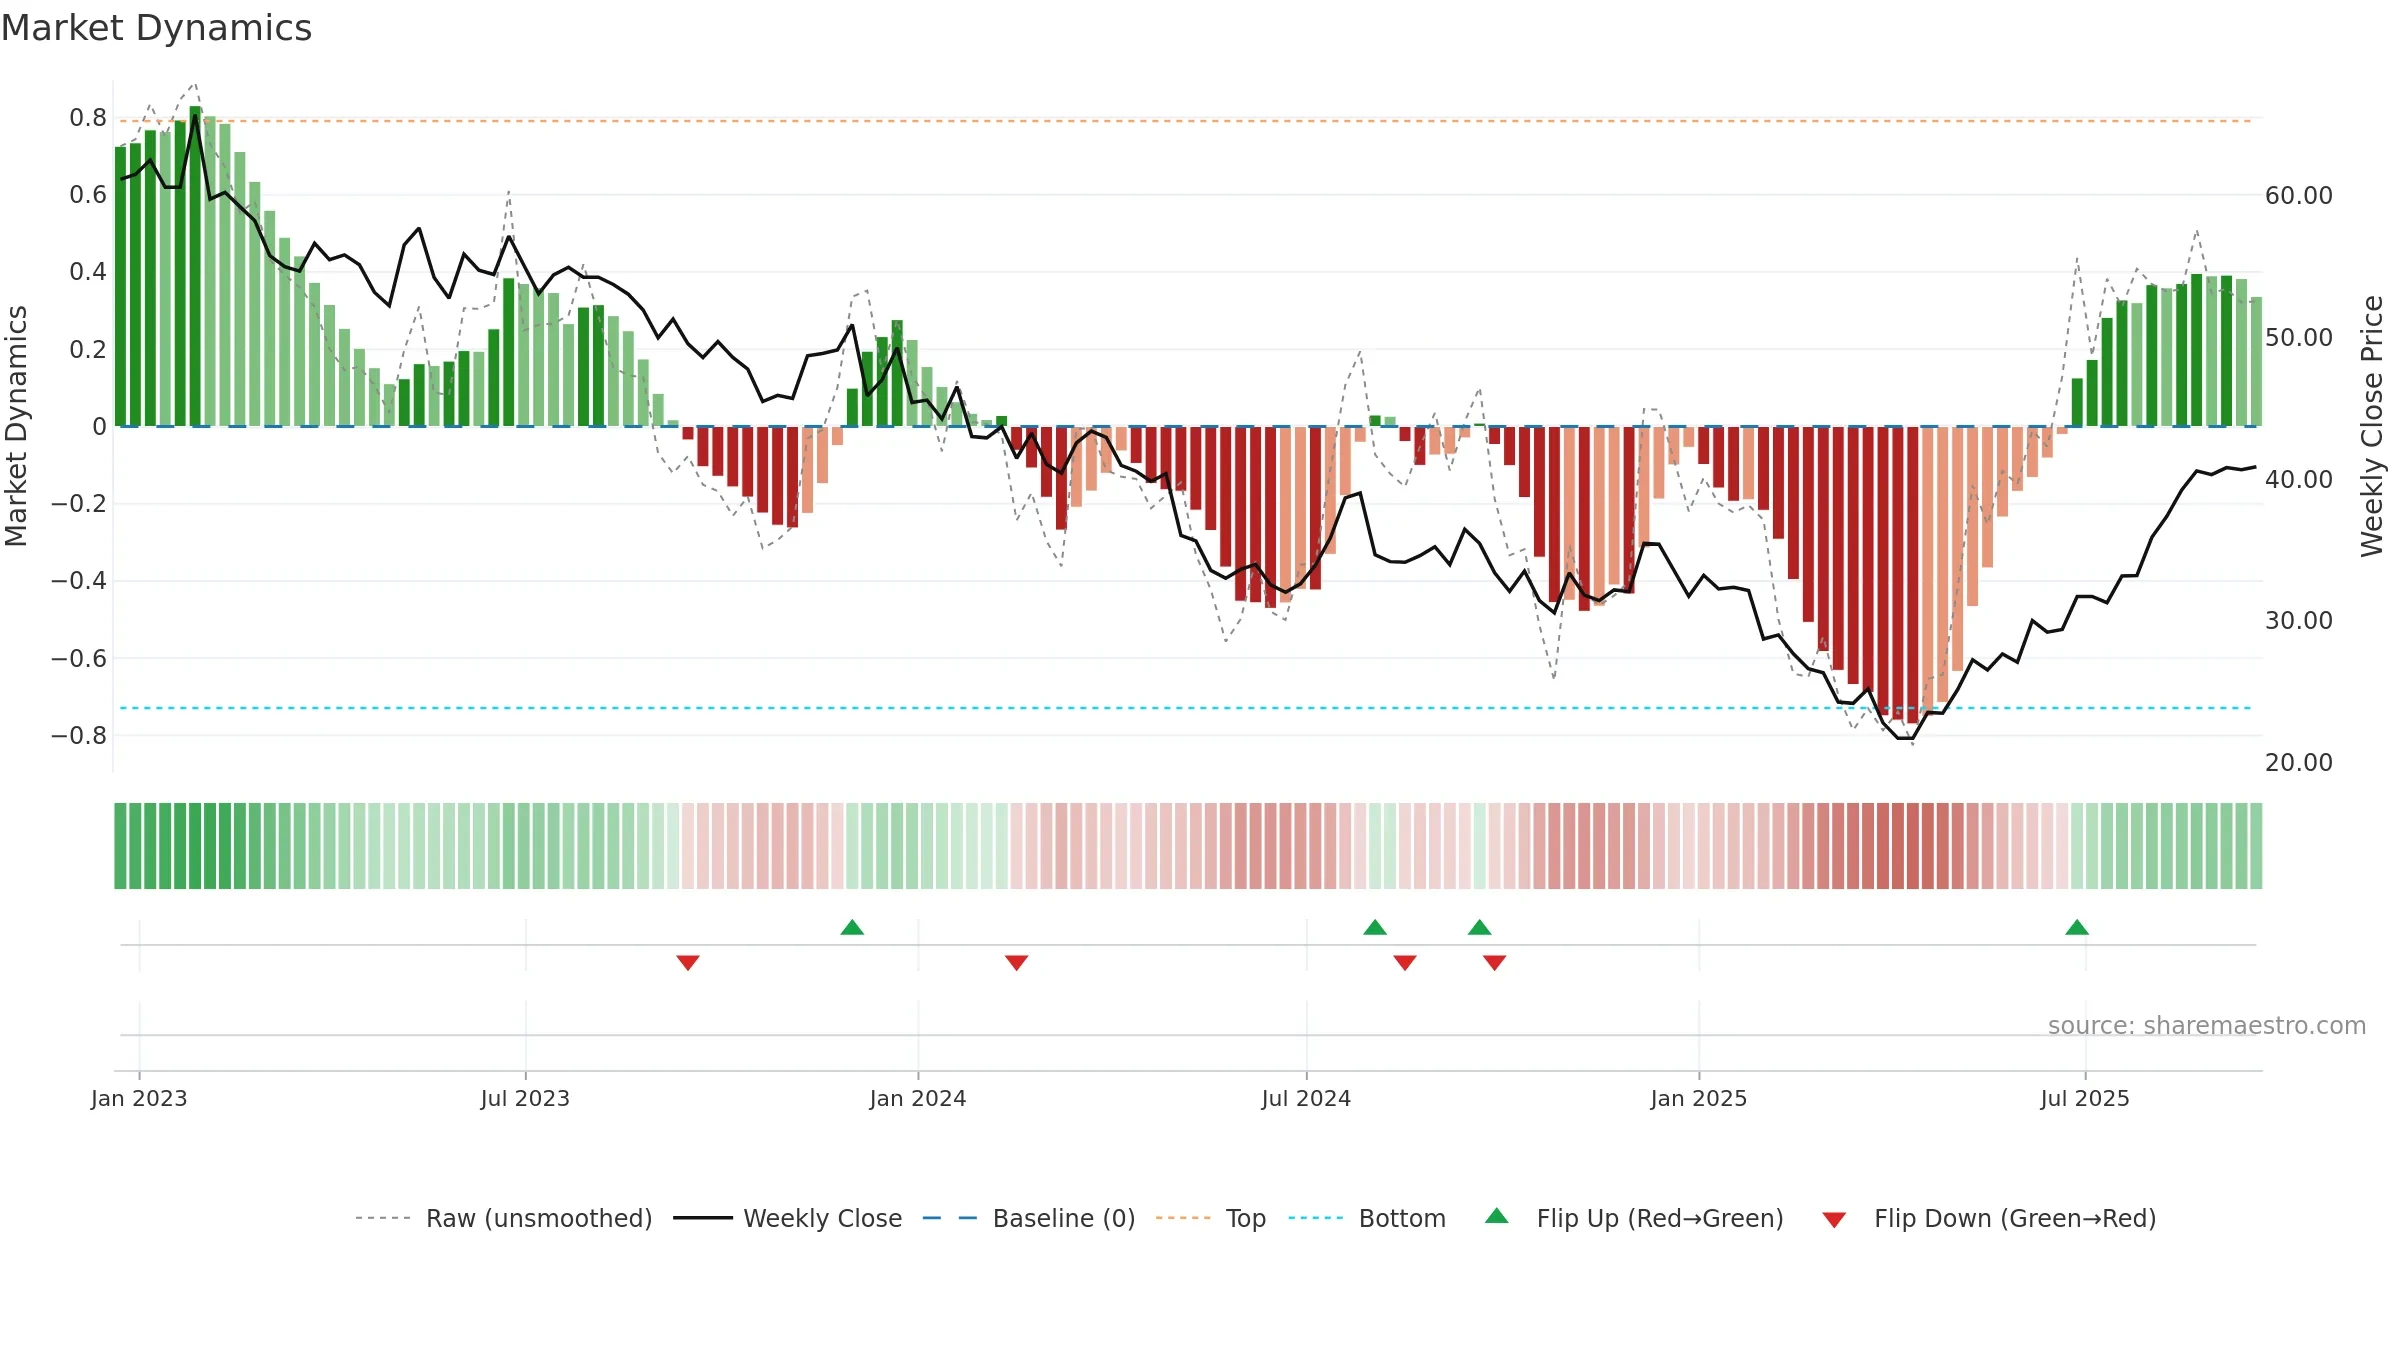Toggle Weekly Close legend entry
Screen dimensions: 2400x1350
coord(787,1218)
